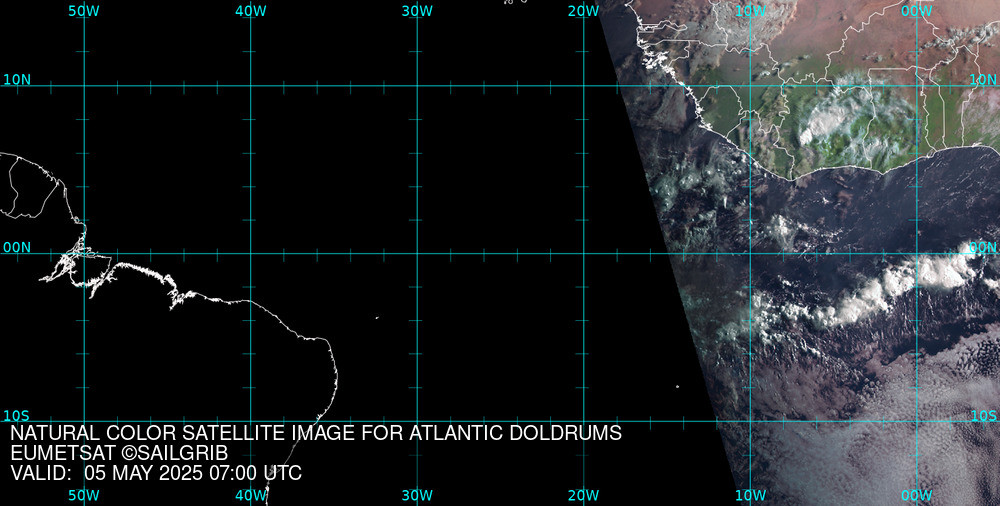1000x506 pixels.
Task: Click the "EUMETSAT ©SAILGRIB" credit line
Action: pos(119,454)
